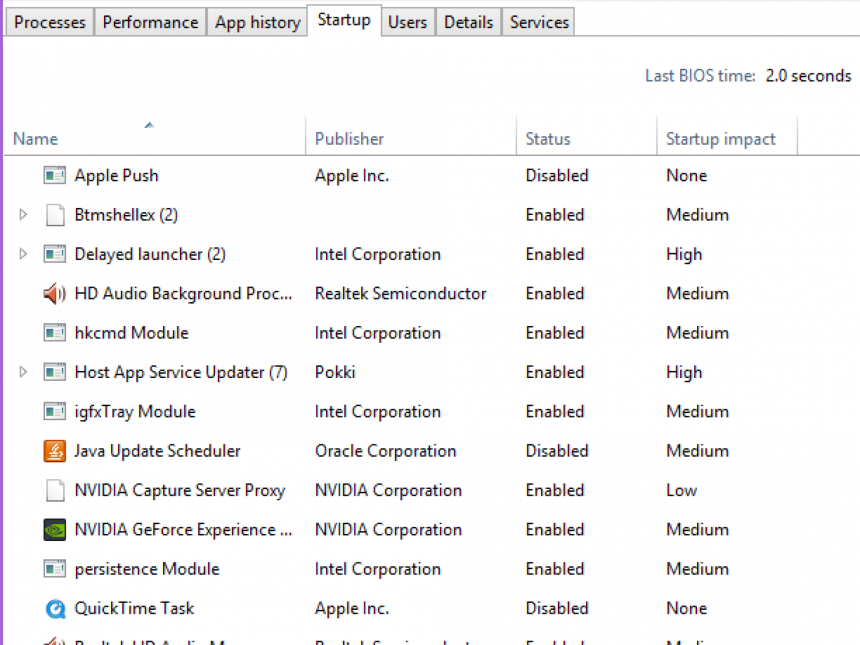Select the Startup tab
The height and width of the screenshot is (645, 860).
click(344, 20)
